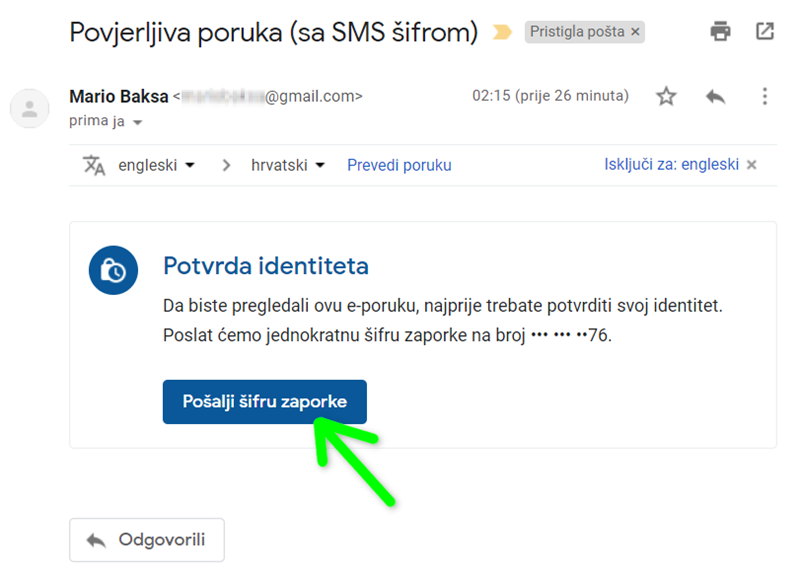Click the translate icon in translation bar

click(94, 165)
